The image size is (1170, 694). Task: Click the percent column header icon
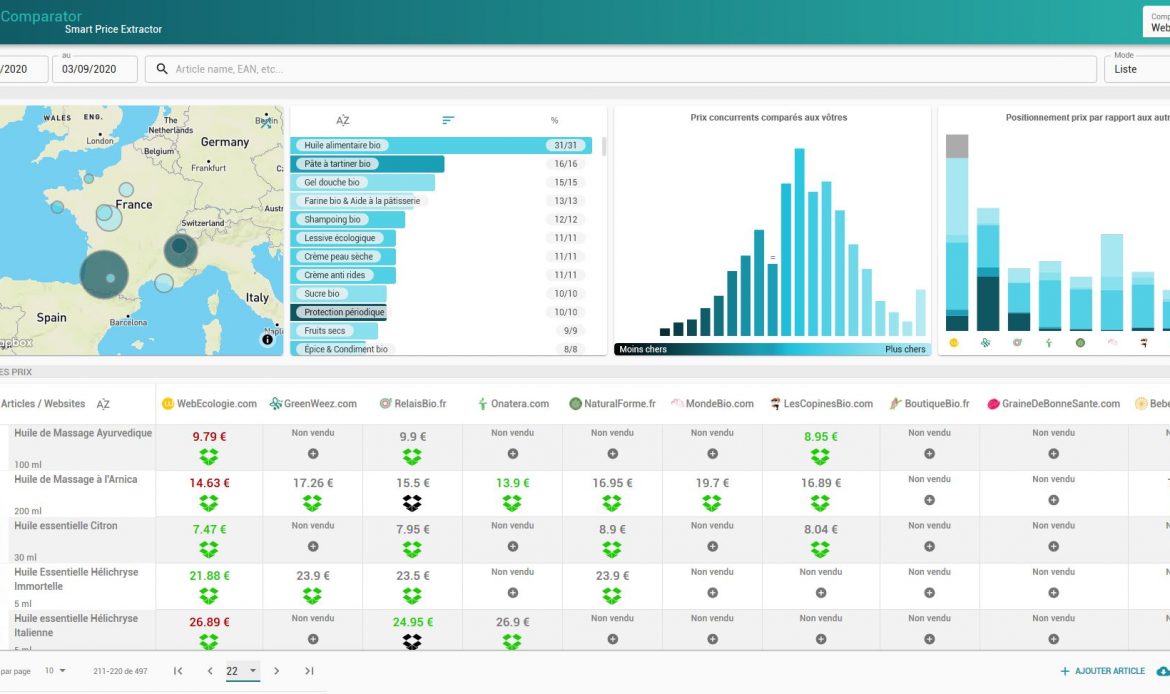pyautogui.click(x=554, y=120)
